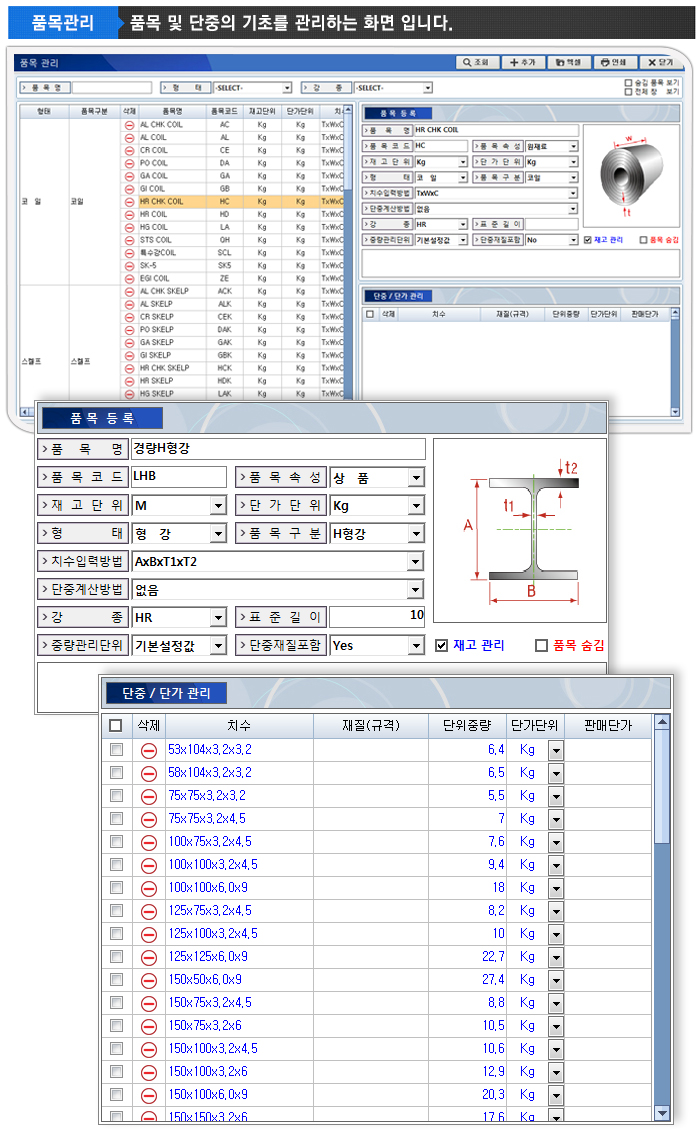
Task: Delete the 75x75x3.2x4.5 row
Action: click(149, 819)
